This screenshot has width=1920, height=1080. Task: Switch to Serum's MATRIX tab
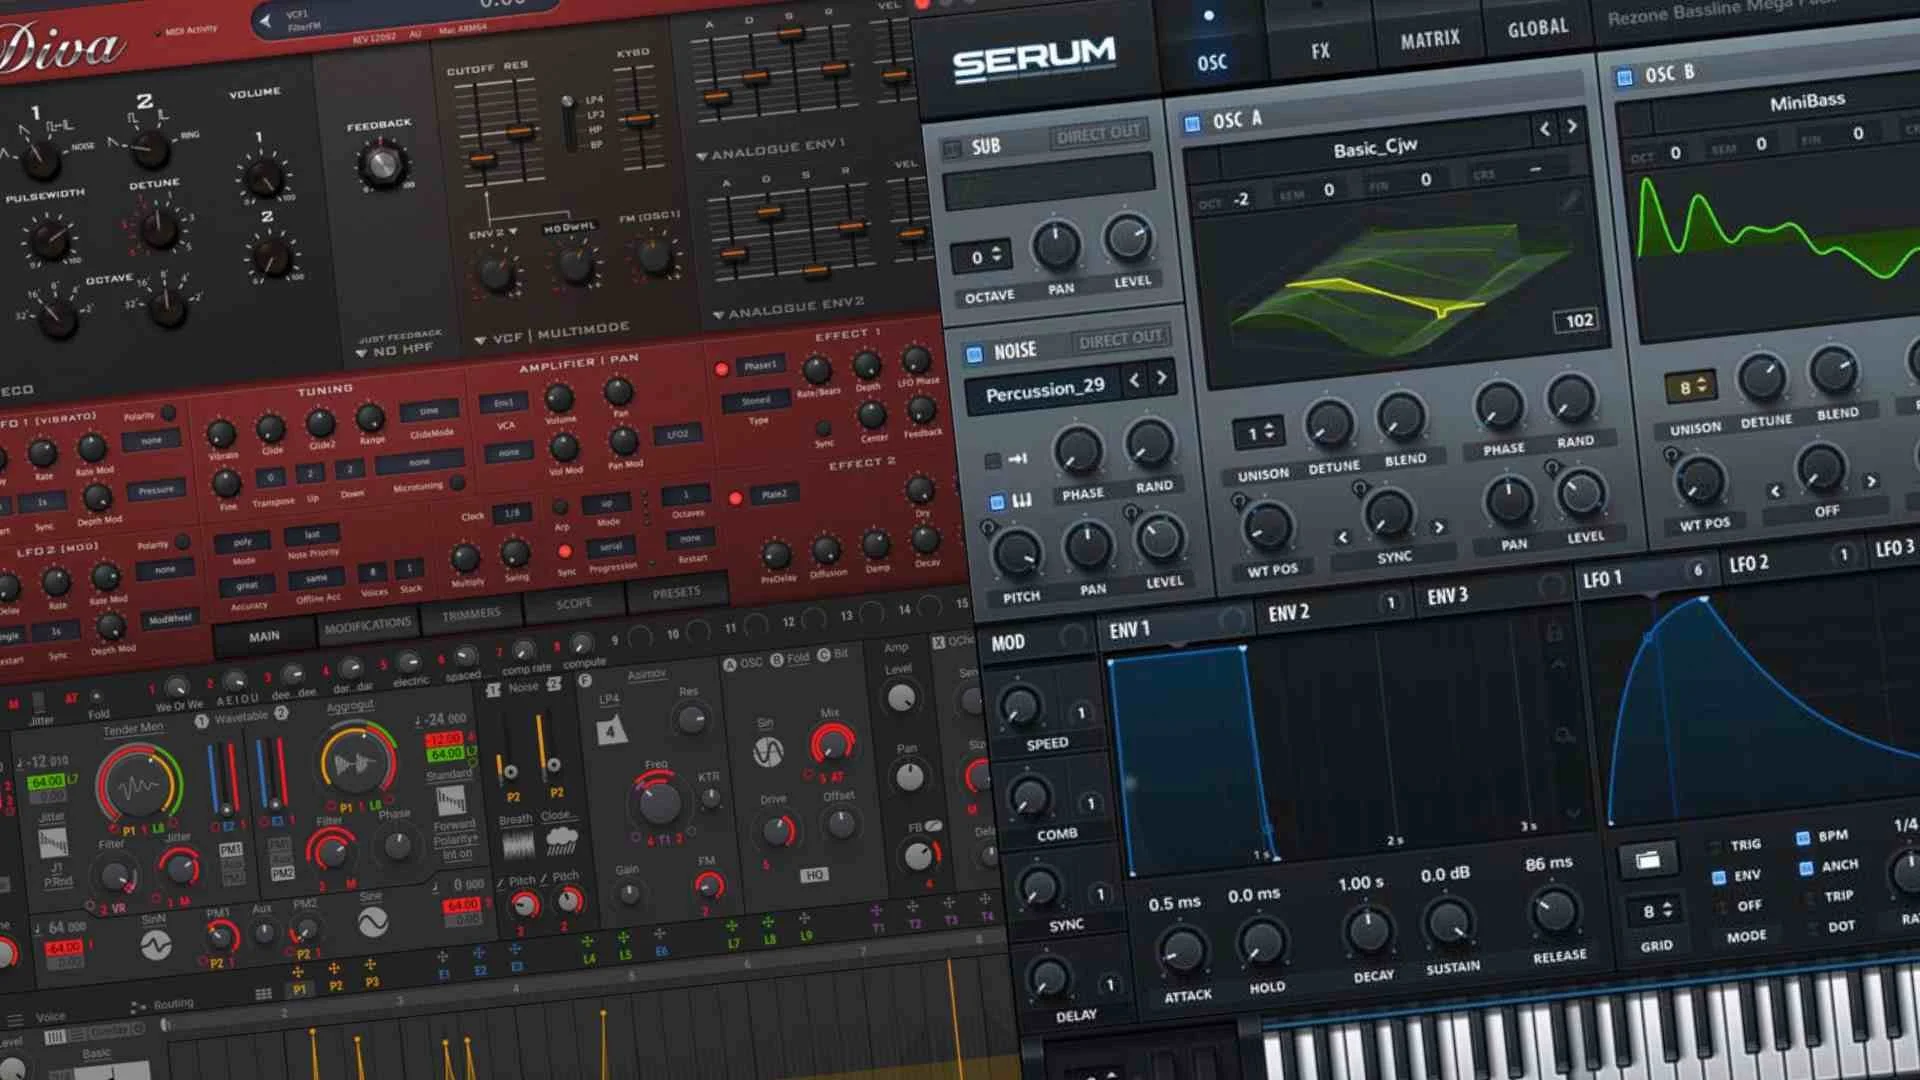coord(1429,40)
